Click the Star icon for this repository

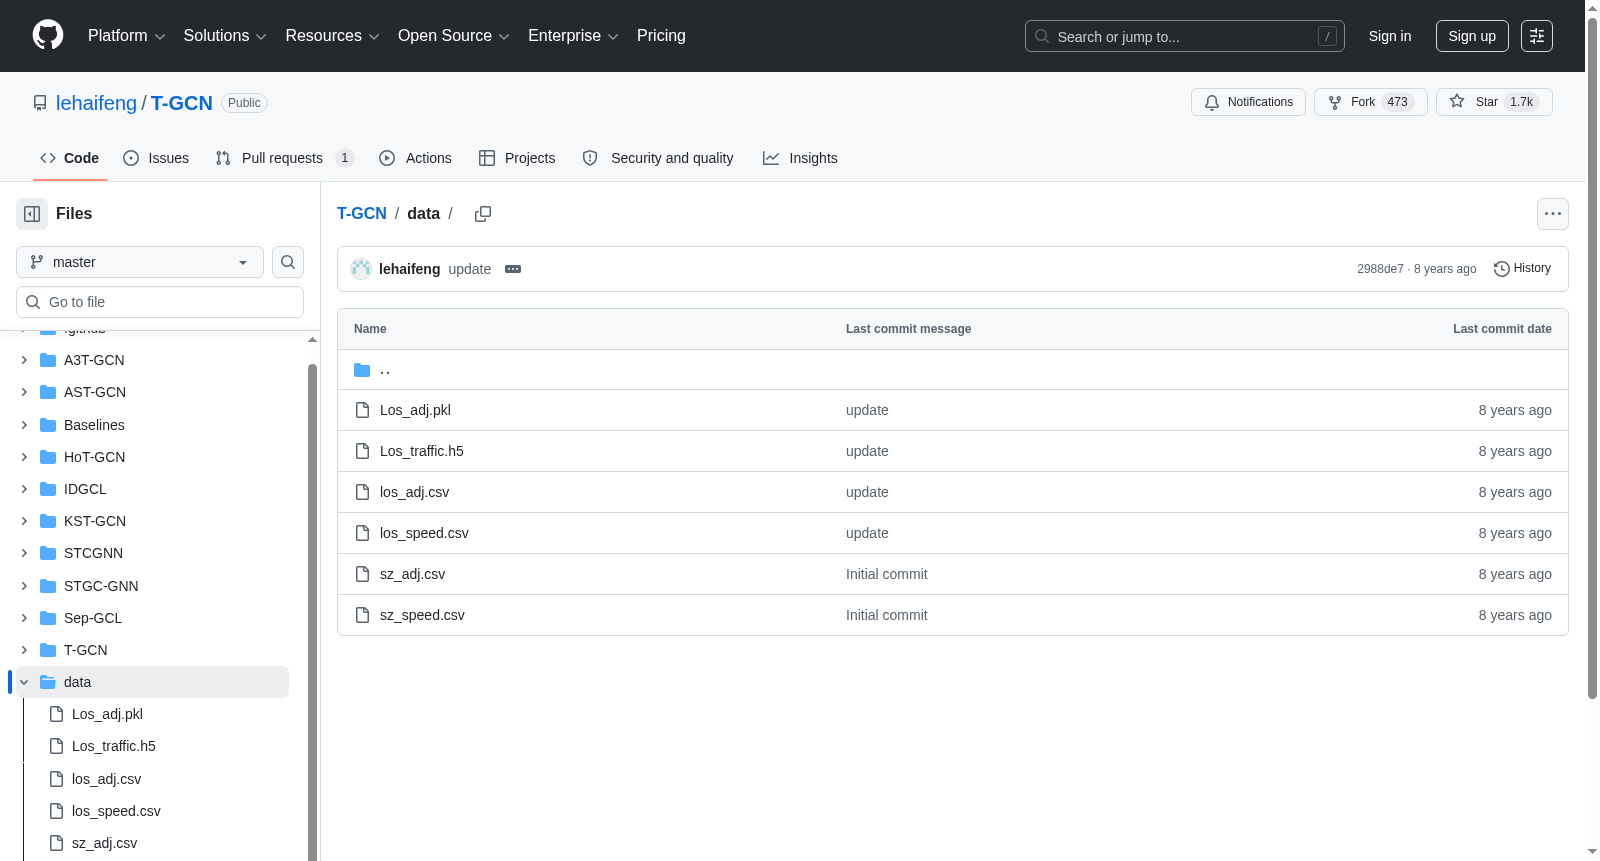pyautogui.click(x=1457, y=102)
